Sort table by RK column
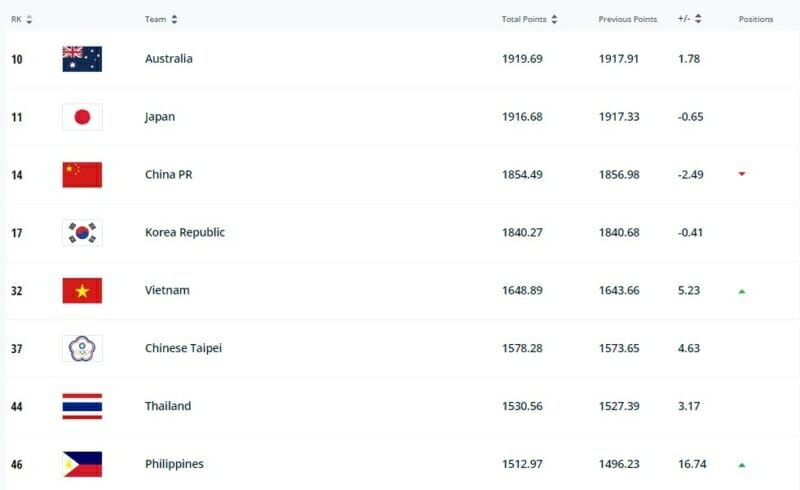This screenshot has width=800, height=490. (x=21, y=19)
